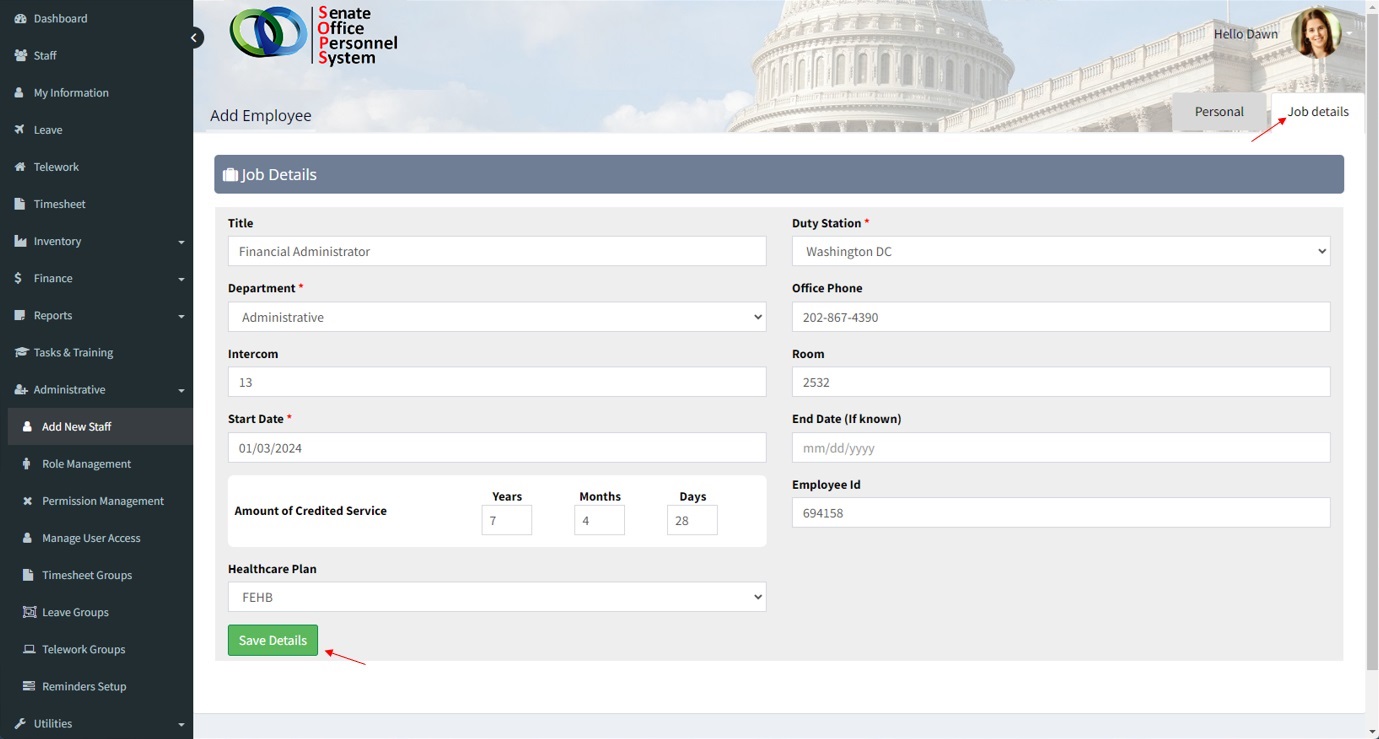
Task: Open Manage User Access link
Action: (x=91, y=538)
